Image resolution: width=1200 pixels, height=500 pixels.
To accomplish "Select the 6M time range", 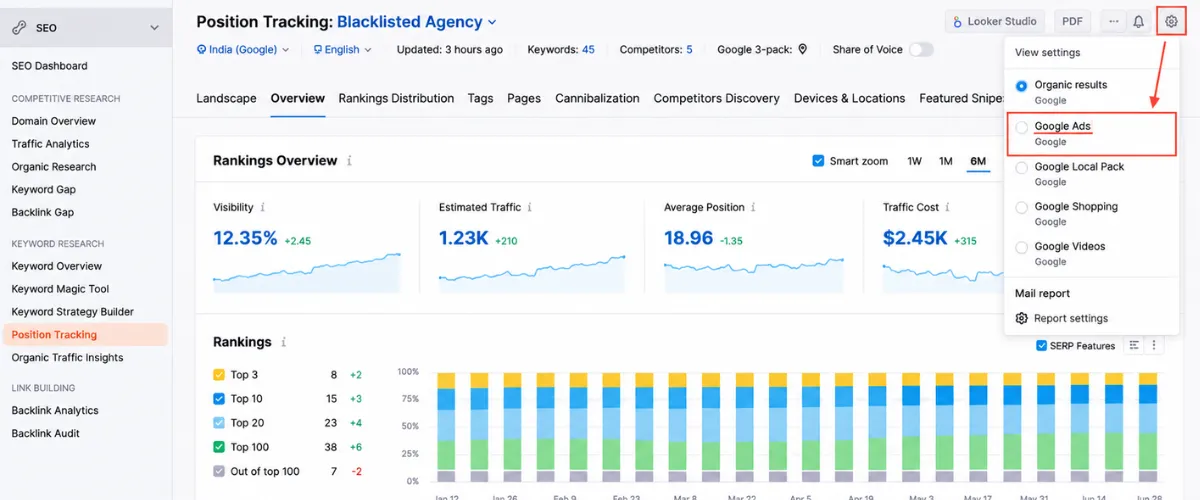I will click(x=977, y=161).
